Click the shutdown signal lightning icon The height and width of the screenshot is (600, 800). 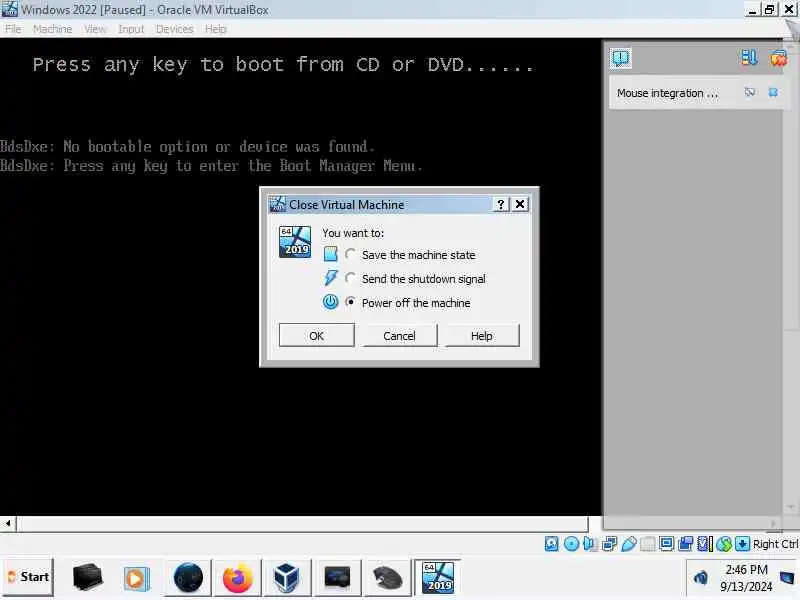coord(331,278)
